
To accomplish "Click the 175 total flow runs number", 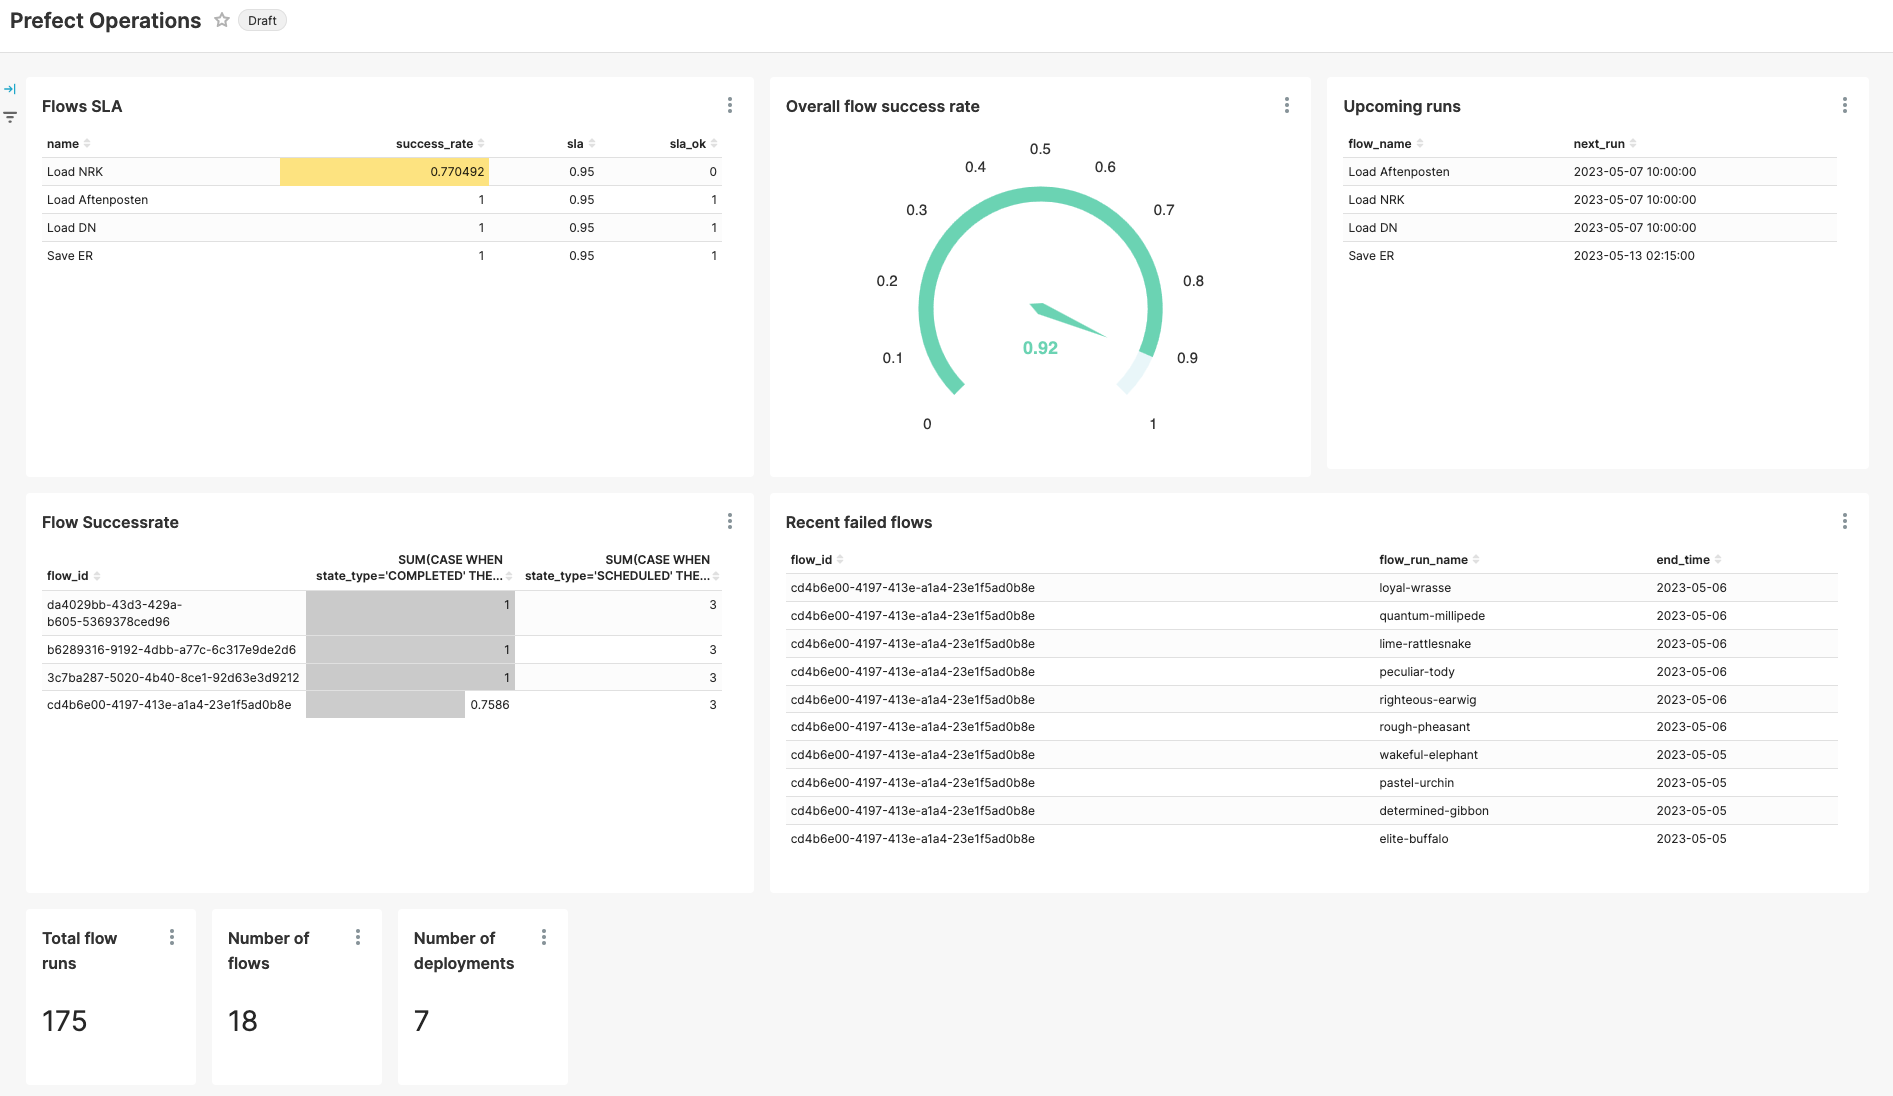I will coord(65,1021).
